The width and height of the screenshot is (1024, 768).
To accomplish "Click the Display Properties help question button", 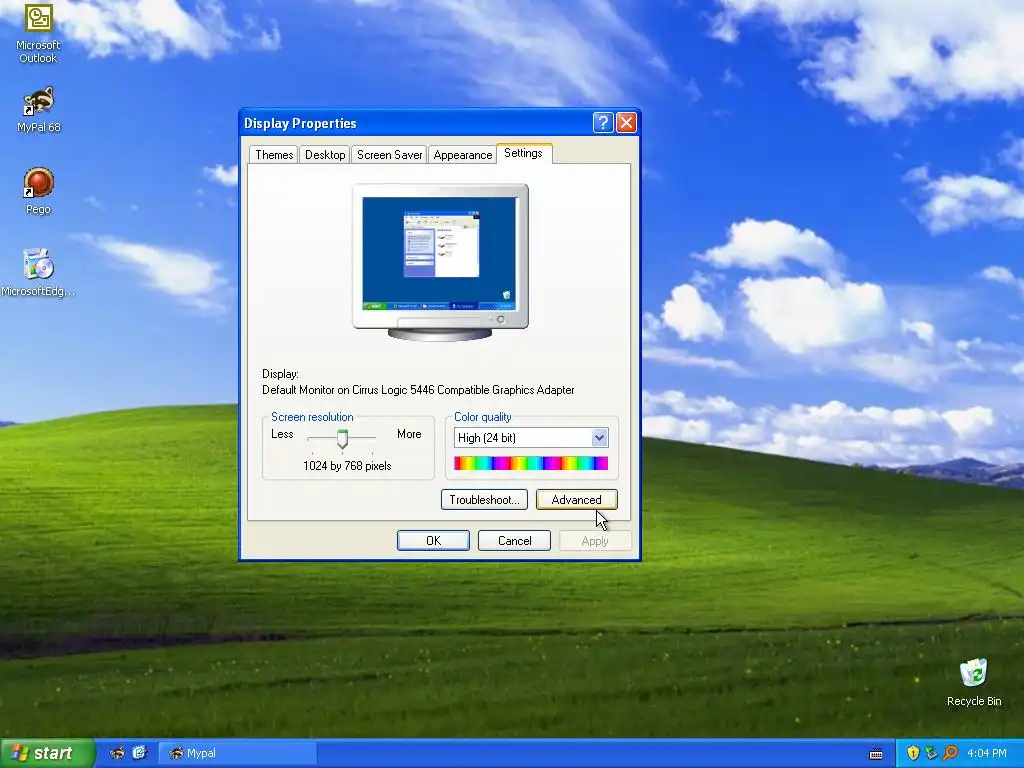I will pos(603,123).
